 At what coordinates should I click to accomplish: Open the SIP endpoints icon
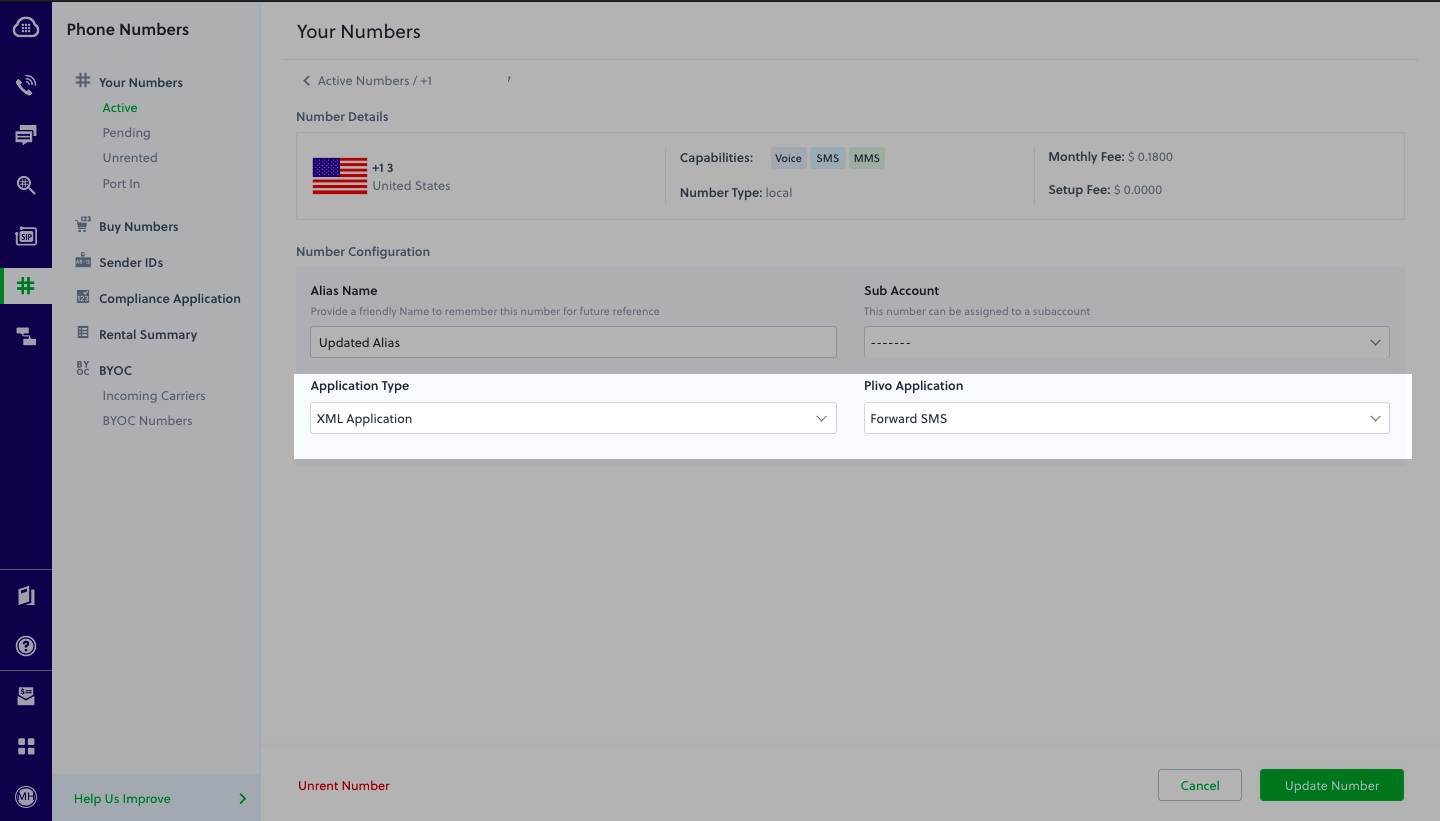coord(26,236)
